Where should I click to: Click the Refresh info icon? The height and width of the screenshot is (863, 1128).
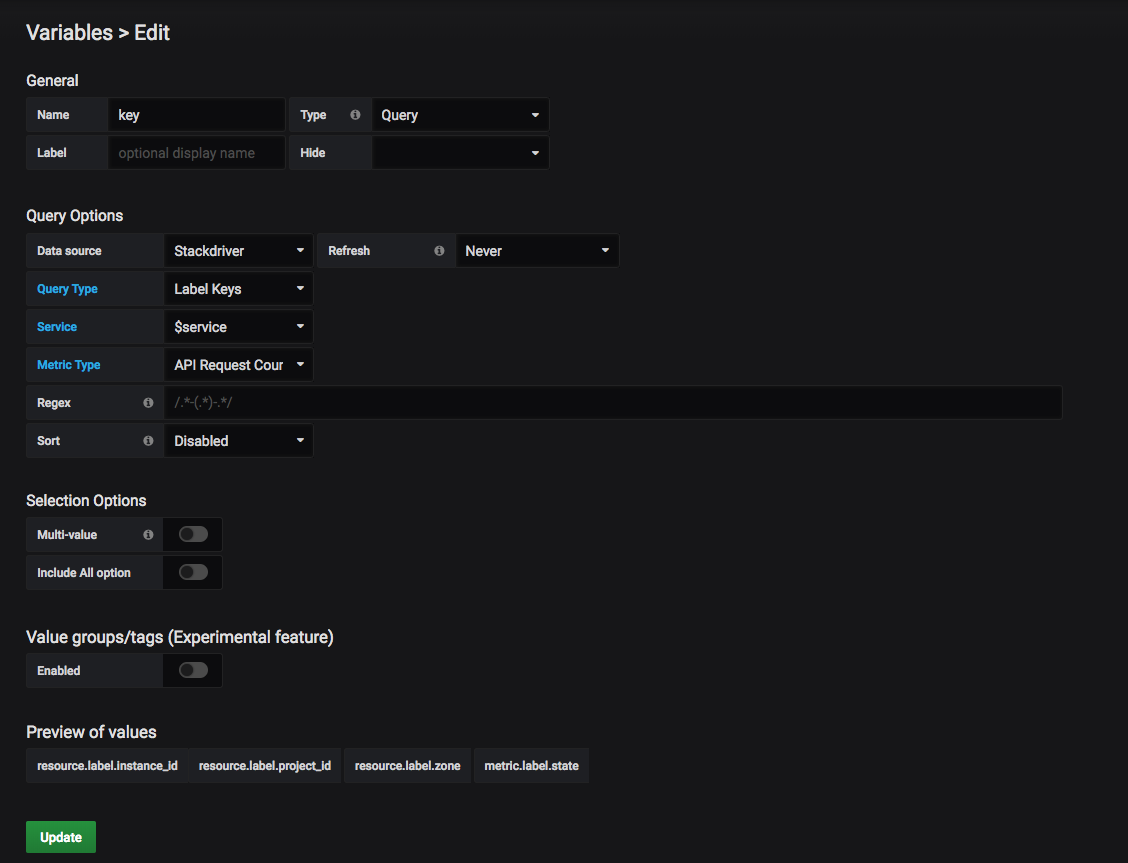439,251
